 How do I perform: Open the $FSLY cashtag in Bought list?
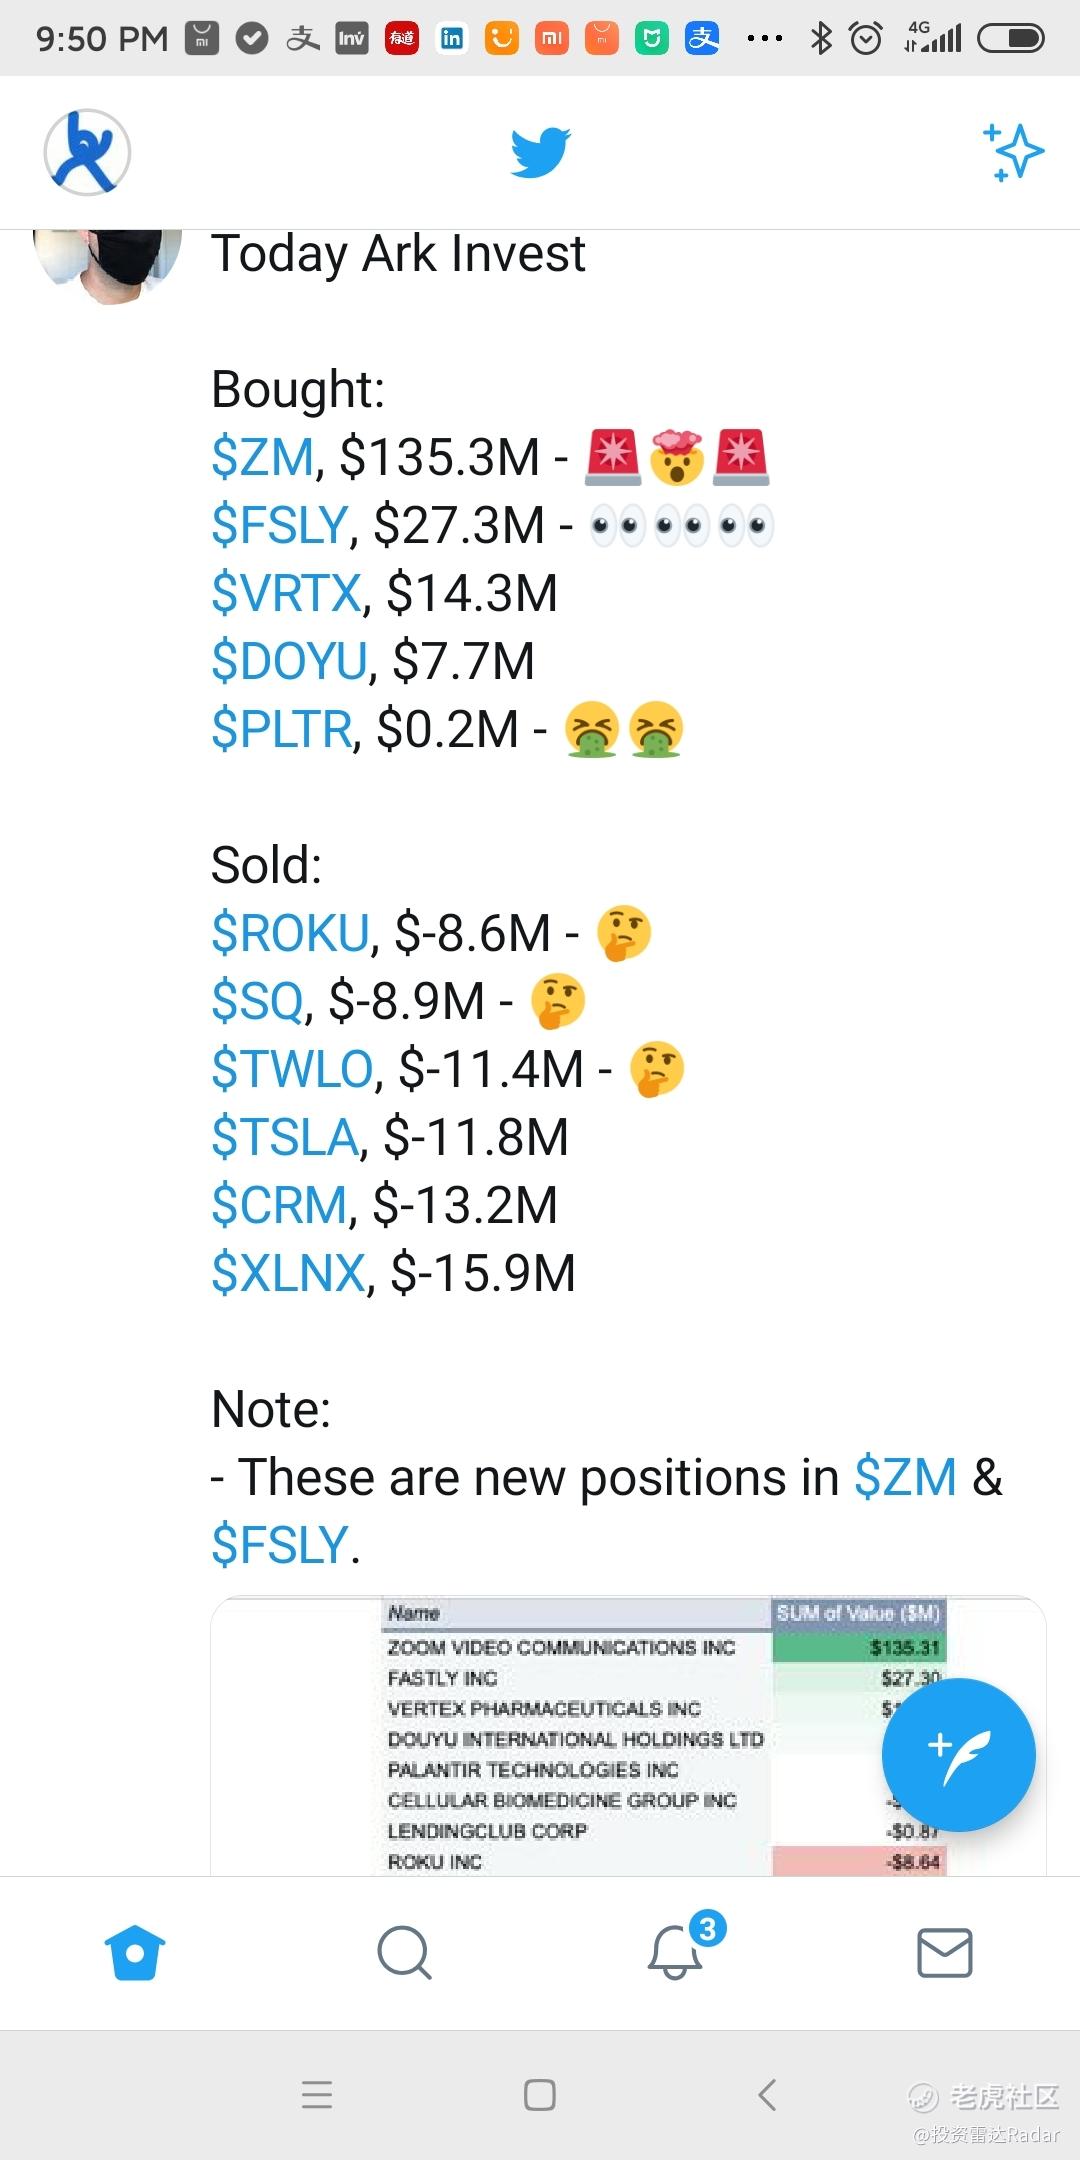[280, 525]
